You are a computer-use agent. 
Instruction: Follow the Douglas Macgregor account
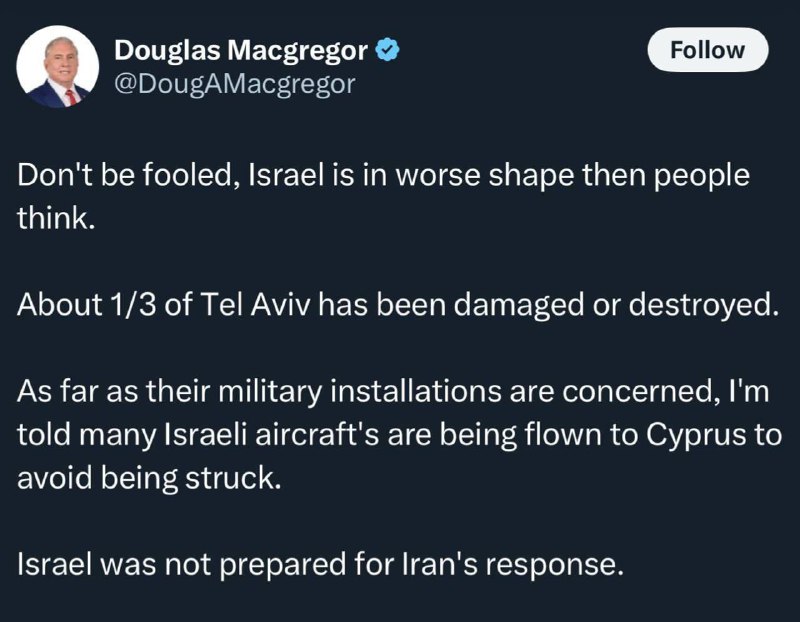(708, 50)
